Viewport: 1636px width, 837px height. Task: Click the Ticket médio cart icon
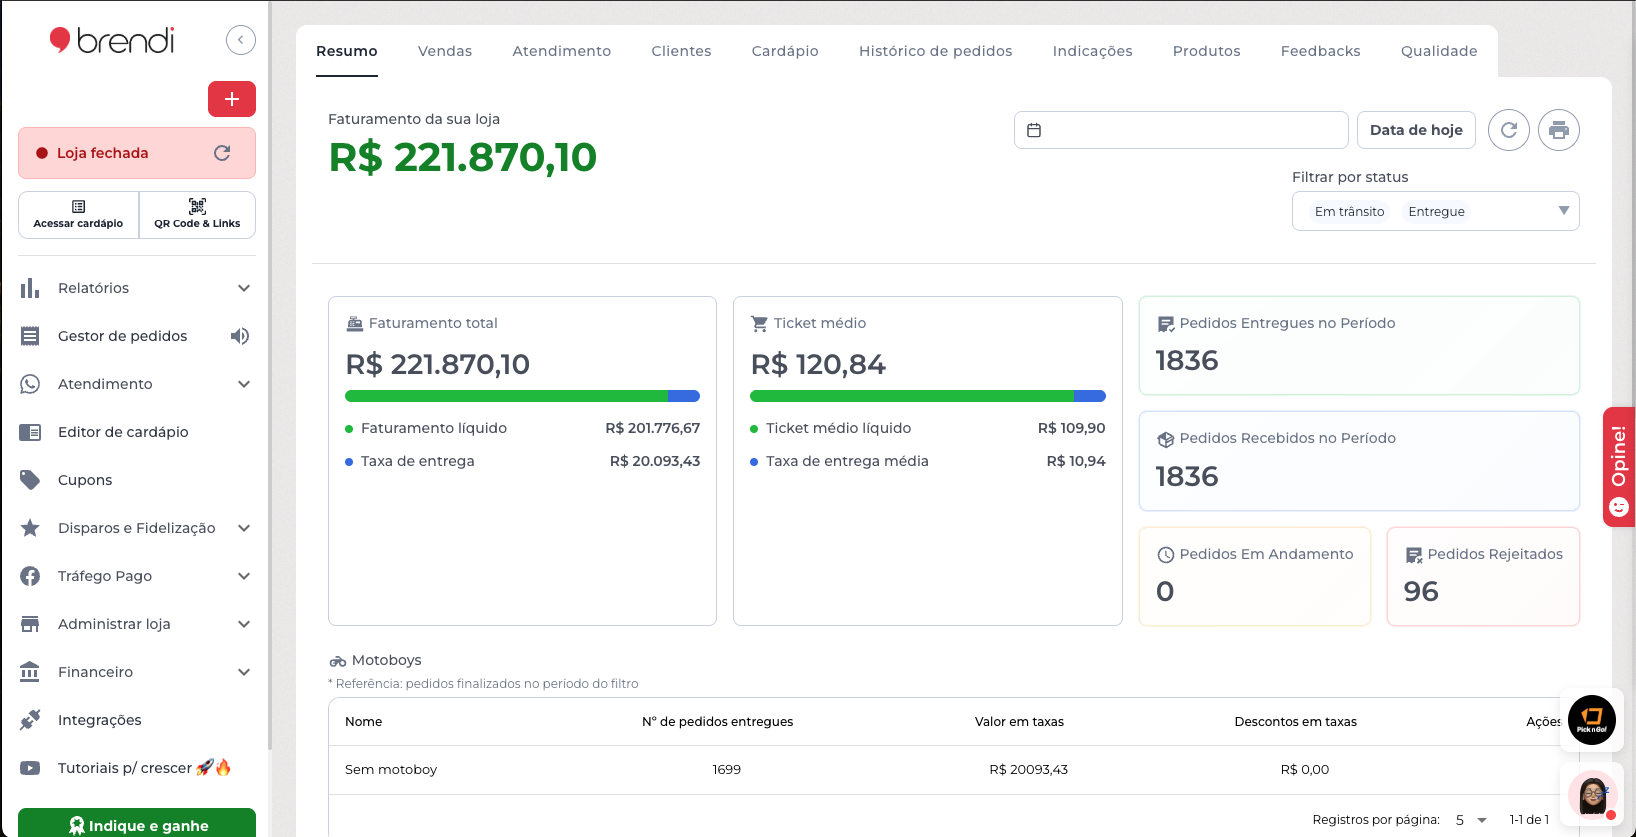click(x=759, y=323)
